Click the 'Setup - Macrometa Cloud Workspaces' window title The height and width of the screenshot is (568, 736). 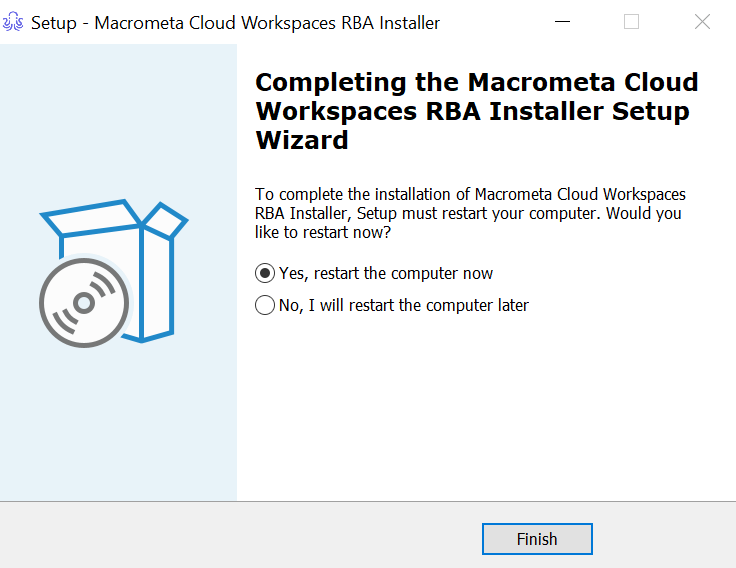235,22
